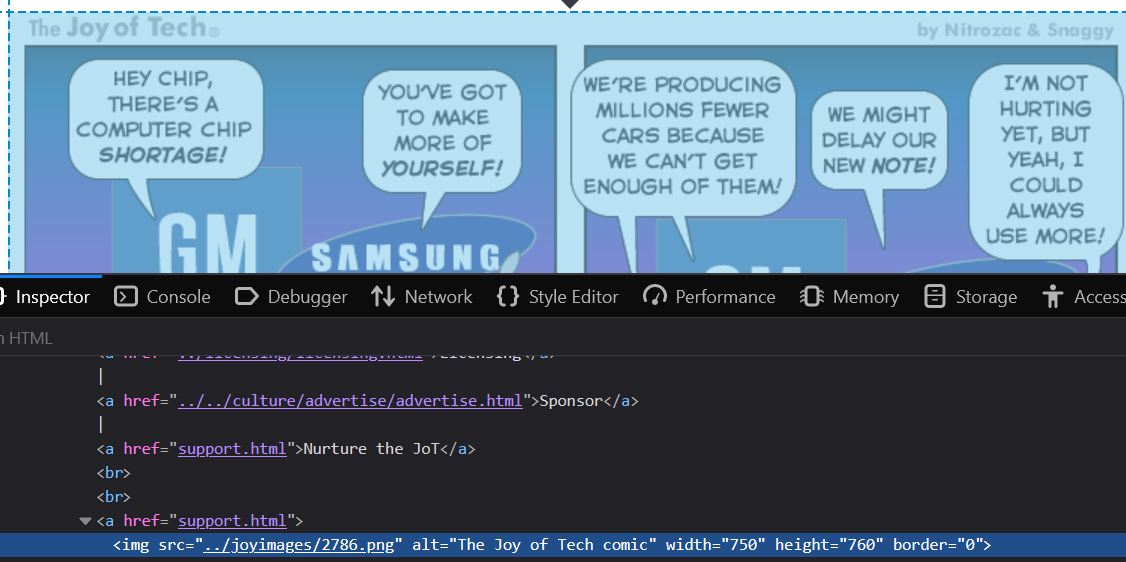1126x562 pixels.
Task: Open the Style Editor tab
Action: coord(557,296)
